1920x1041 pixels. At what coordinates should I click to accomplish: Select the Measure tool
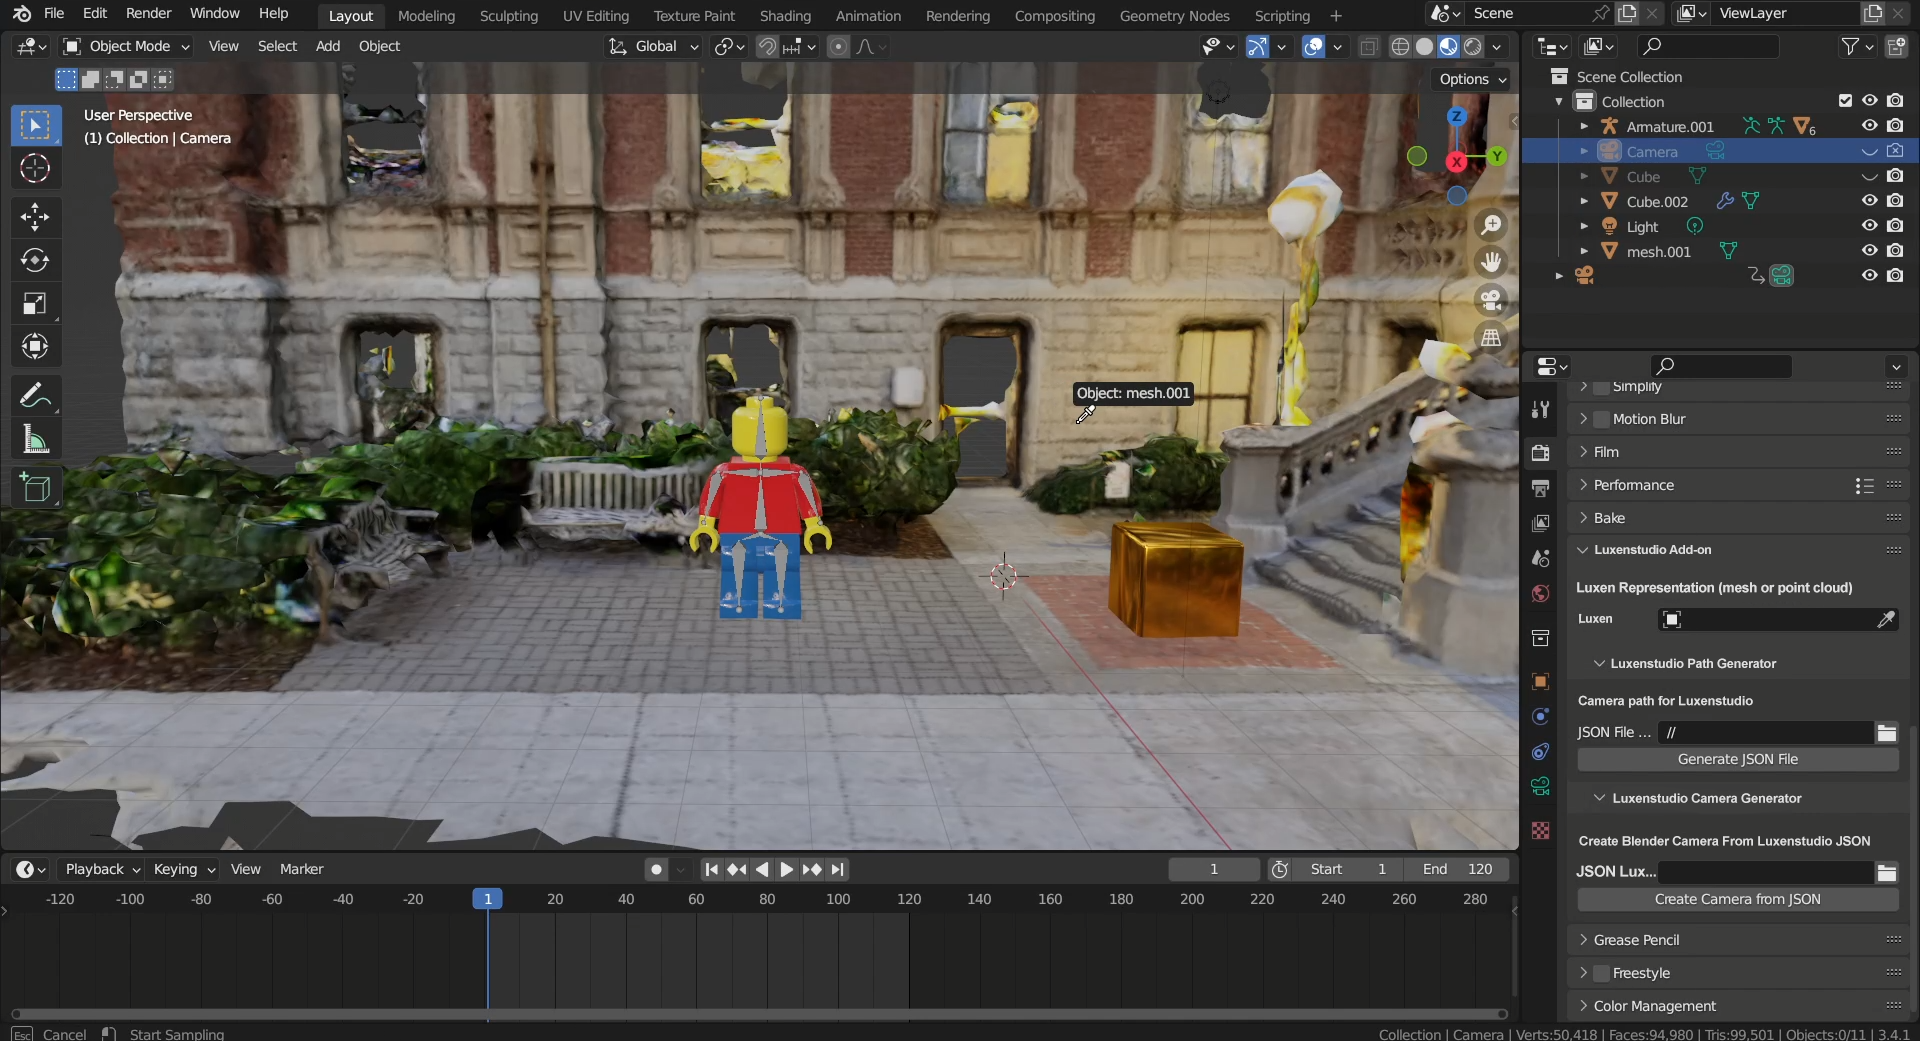click(x=35, y=440)
